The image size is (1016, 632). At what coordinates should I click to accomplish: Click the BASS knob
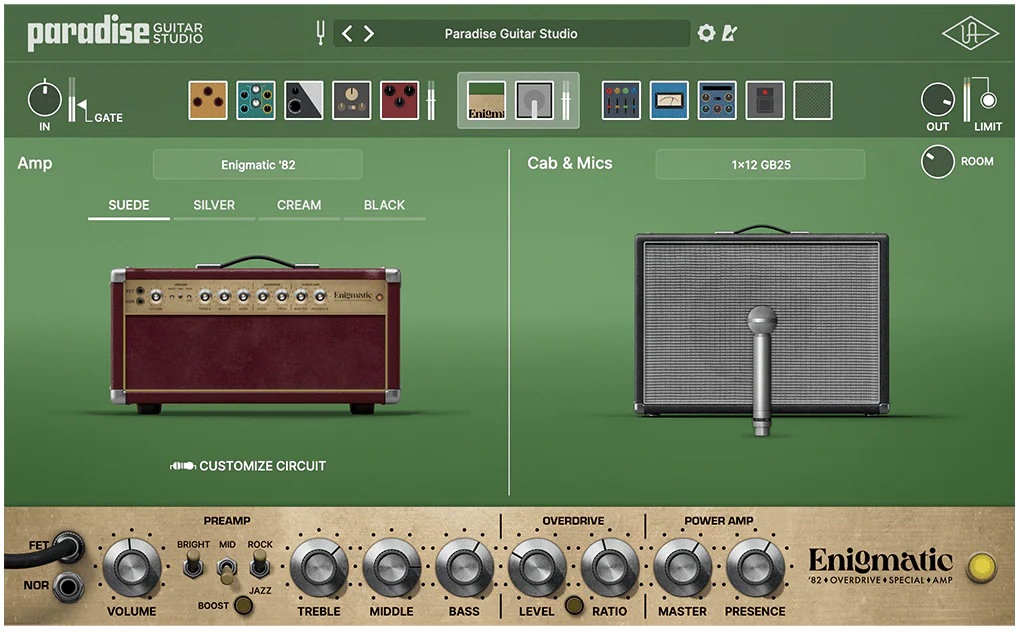click(464, 568)
